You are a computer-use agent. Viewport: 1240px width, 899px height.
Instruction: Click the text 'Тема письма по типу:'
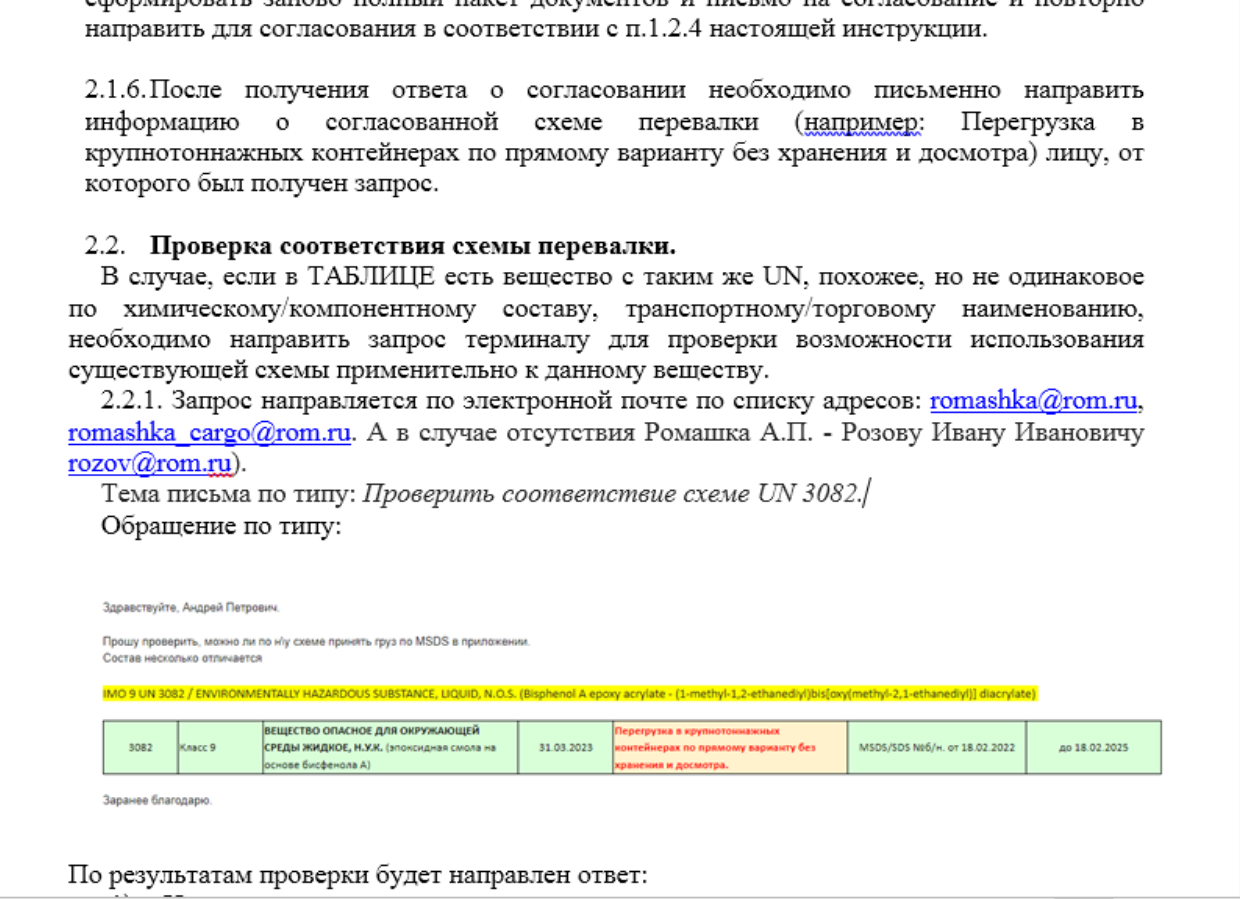tap(229, 494)
